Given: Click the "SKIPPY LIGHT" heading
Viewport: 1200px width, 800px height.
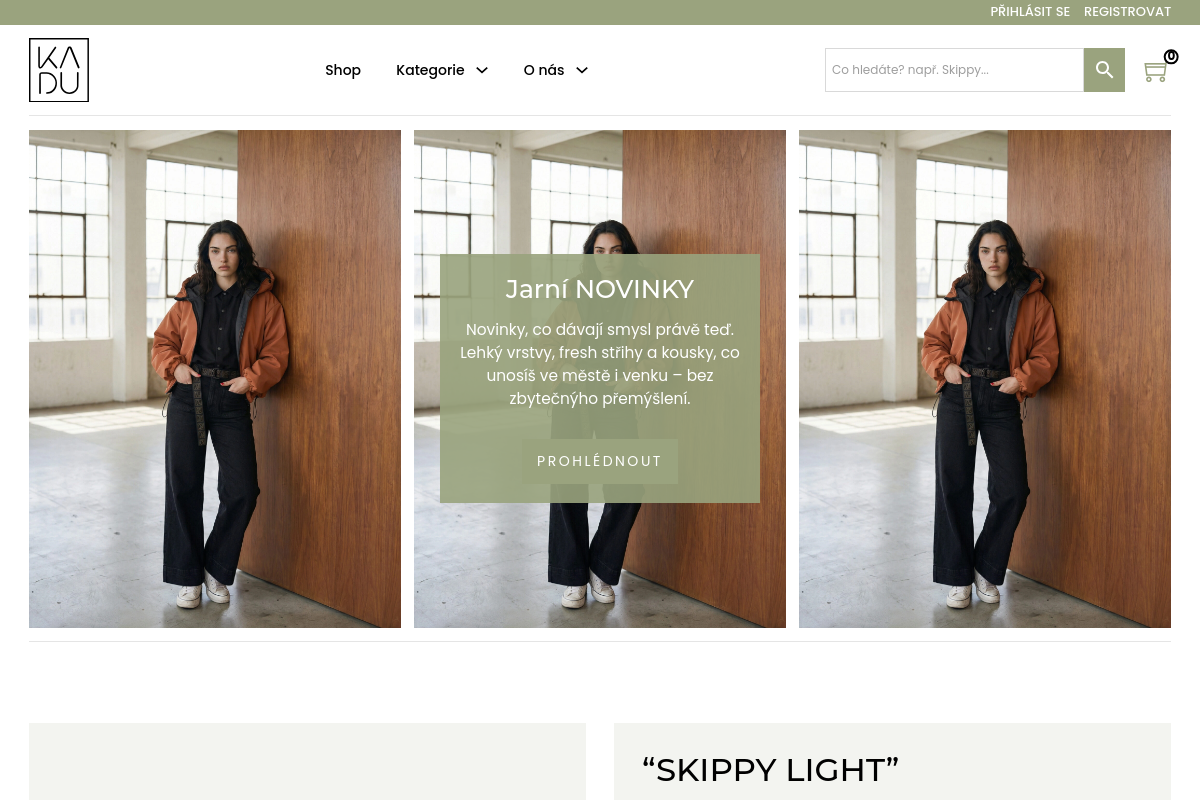Looking at the screenshot, I should pyautogui.click(x=771, y=770).
